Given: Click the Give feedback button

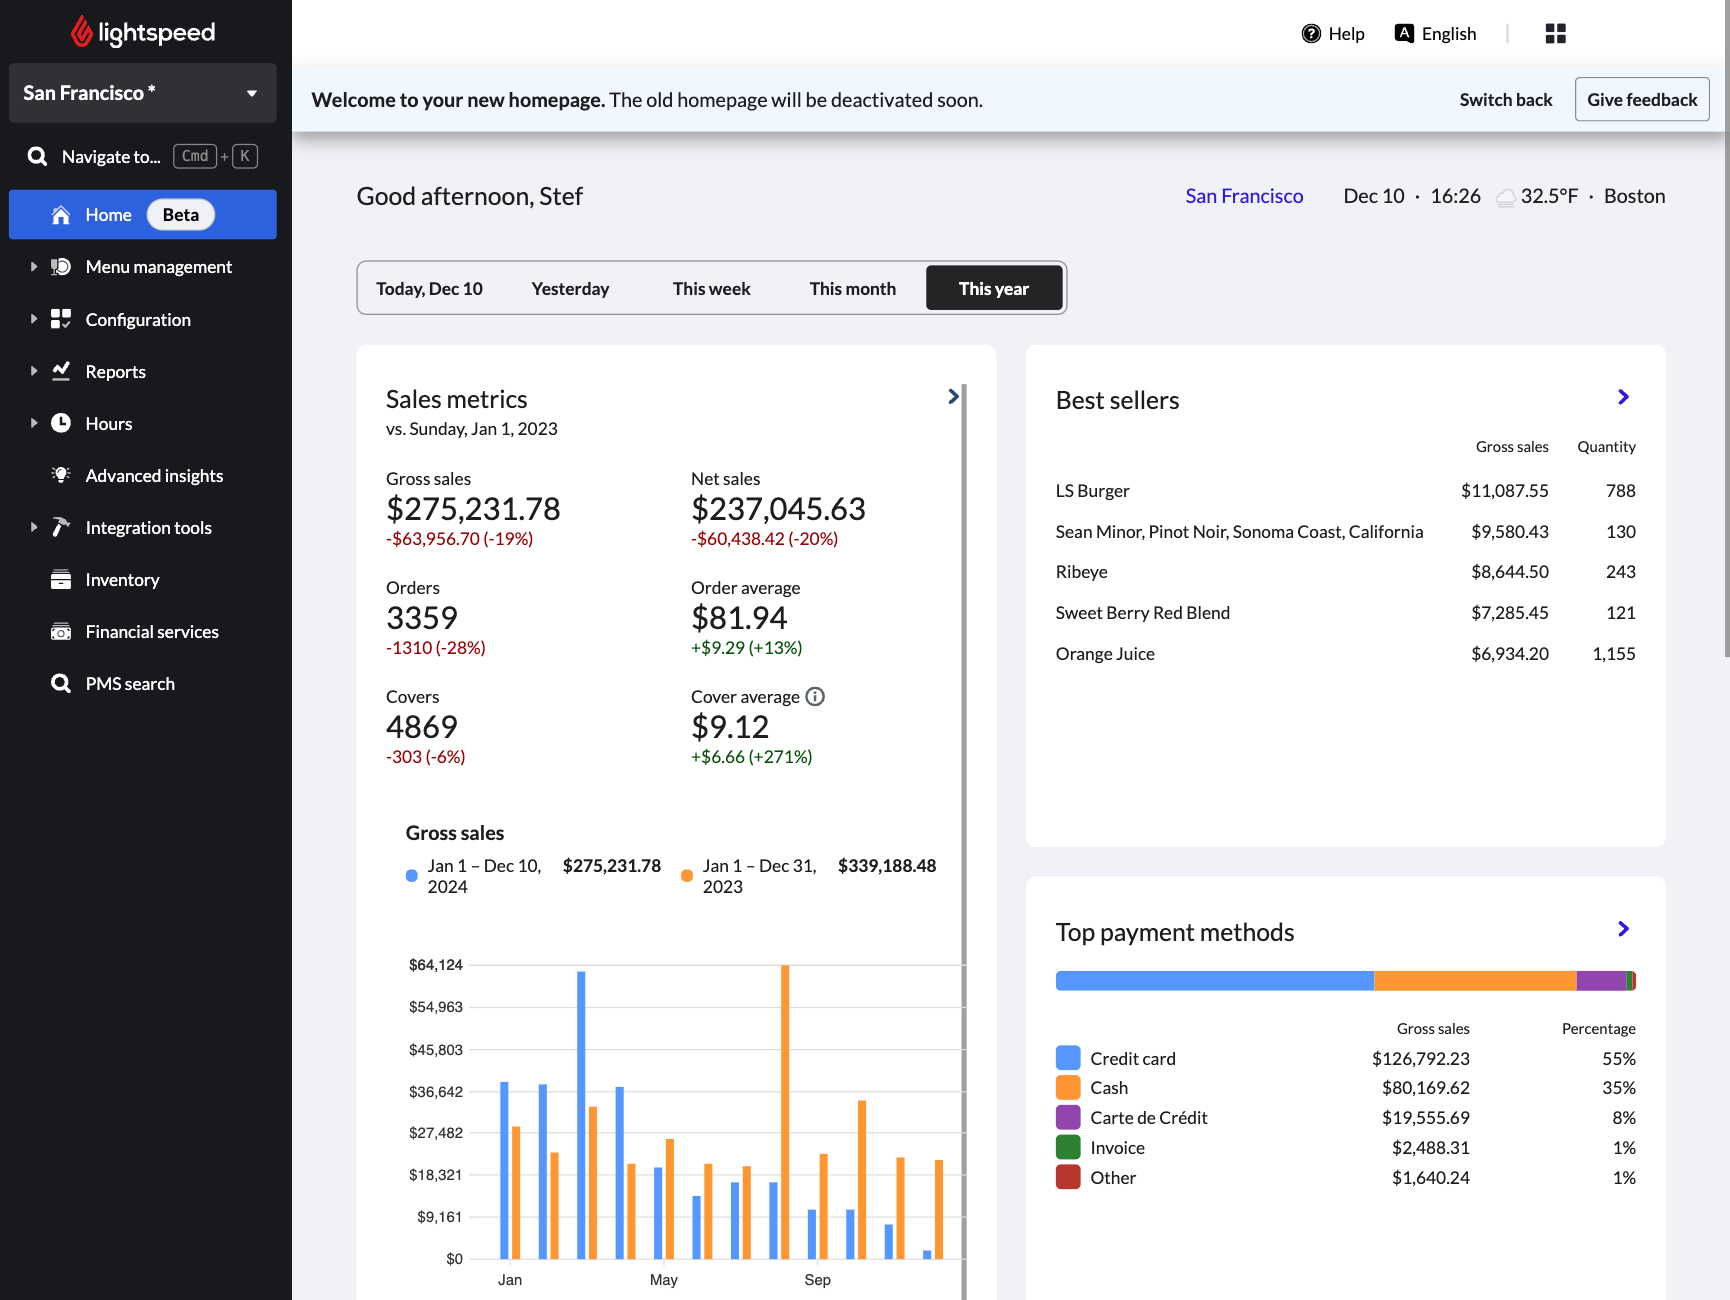Looking at the screenshot, I should 1641,99.
